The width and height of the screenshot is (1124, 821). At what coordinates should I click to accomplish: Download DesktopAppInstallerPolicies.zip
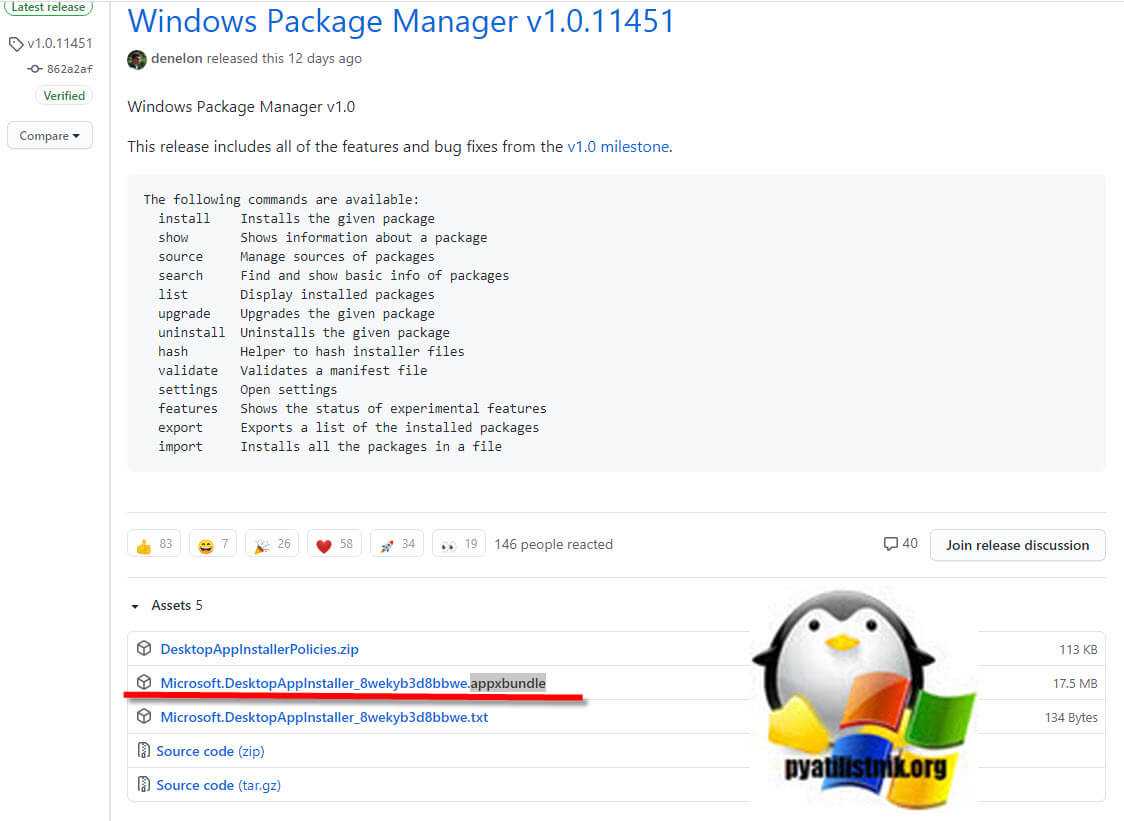[x=259, y=649]
